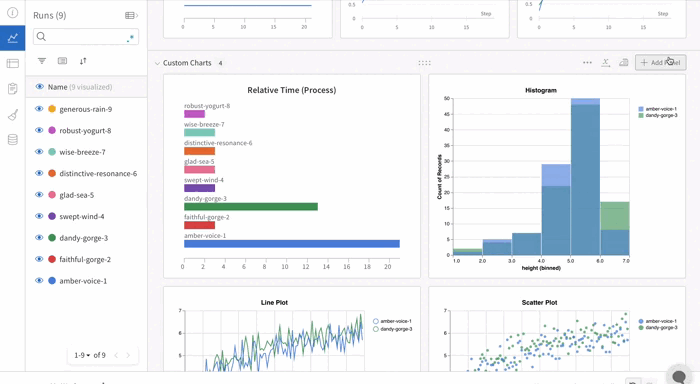Click the Line Plot chart title
The height and width of the screenshot is (384, 700).
(x=274, y=302)
